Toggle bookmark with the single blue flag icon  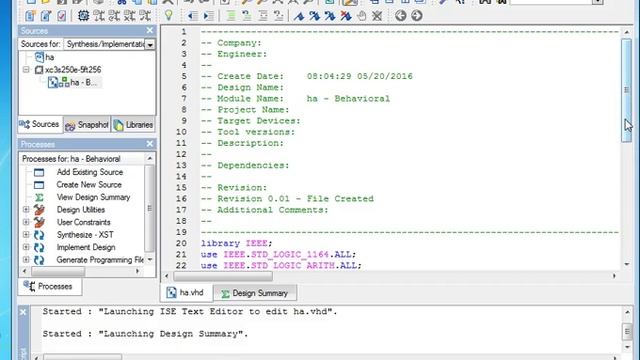pyautogui.click(x=299, y=16)
